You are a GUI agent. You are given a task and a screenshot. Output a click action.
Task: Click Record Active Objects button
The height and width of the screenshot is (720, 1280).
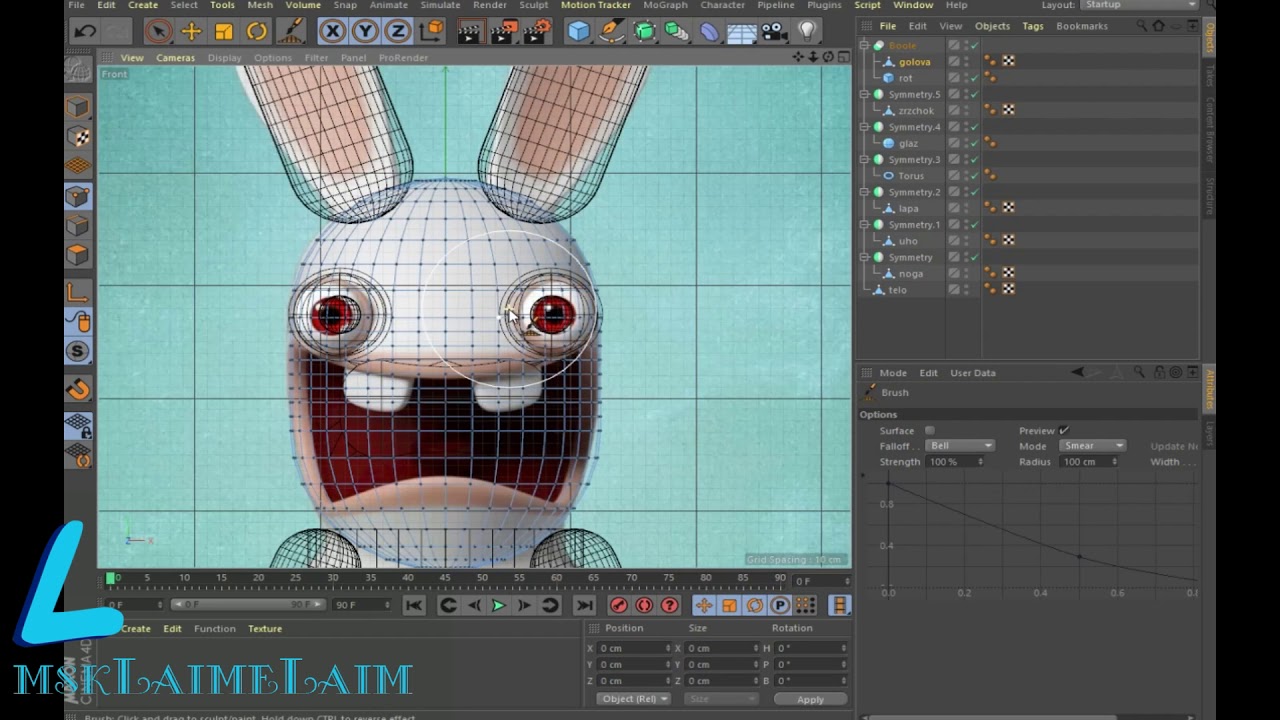[x=619, y=606]
